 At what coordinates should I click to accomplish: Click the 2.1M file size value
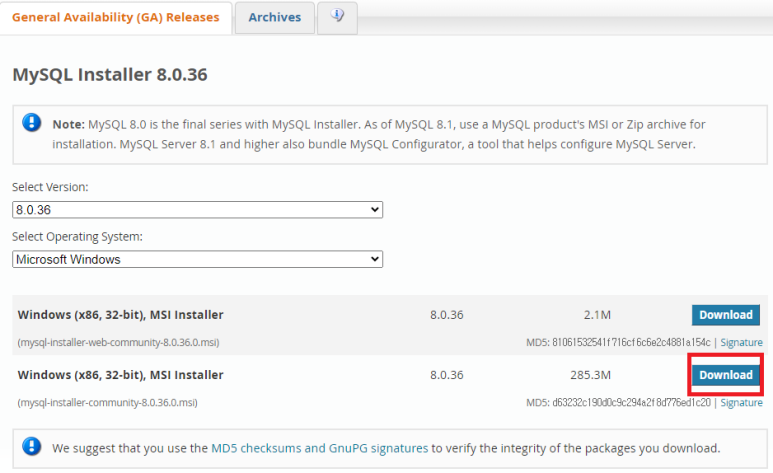(597, 315)
